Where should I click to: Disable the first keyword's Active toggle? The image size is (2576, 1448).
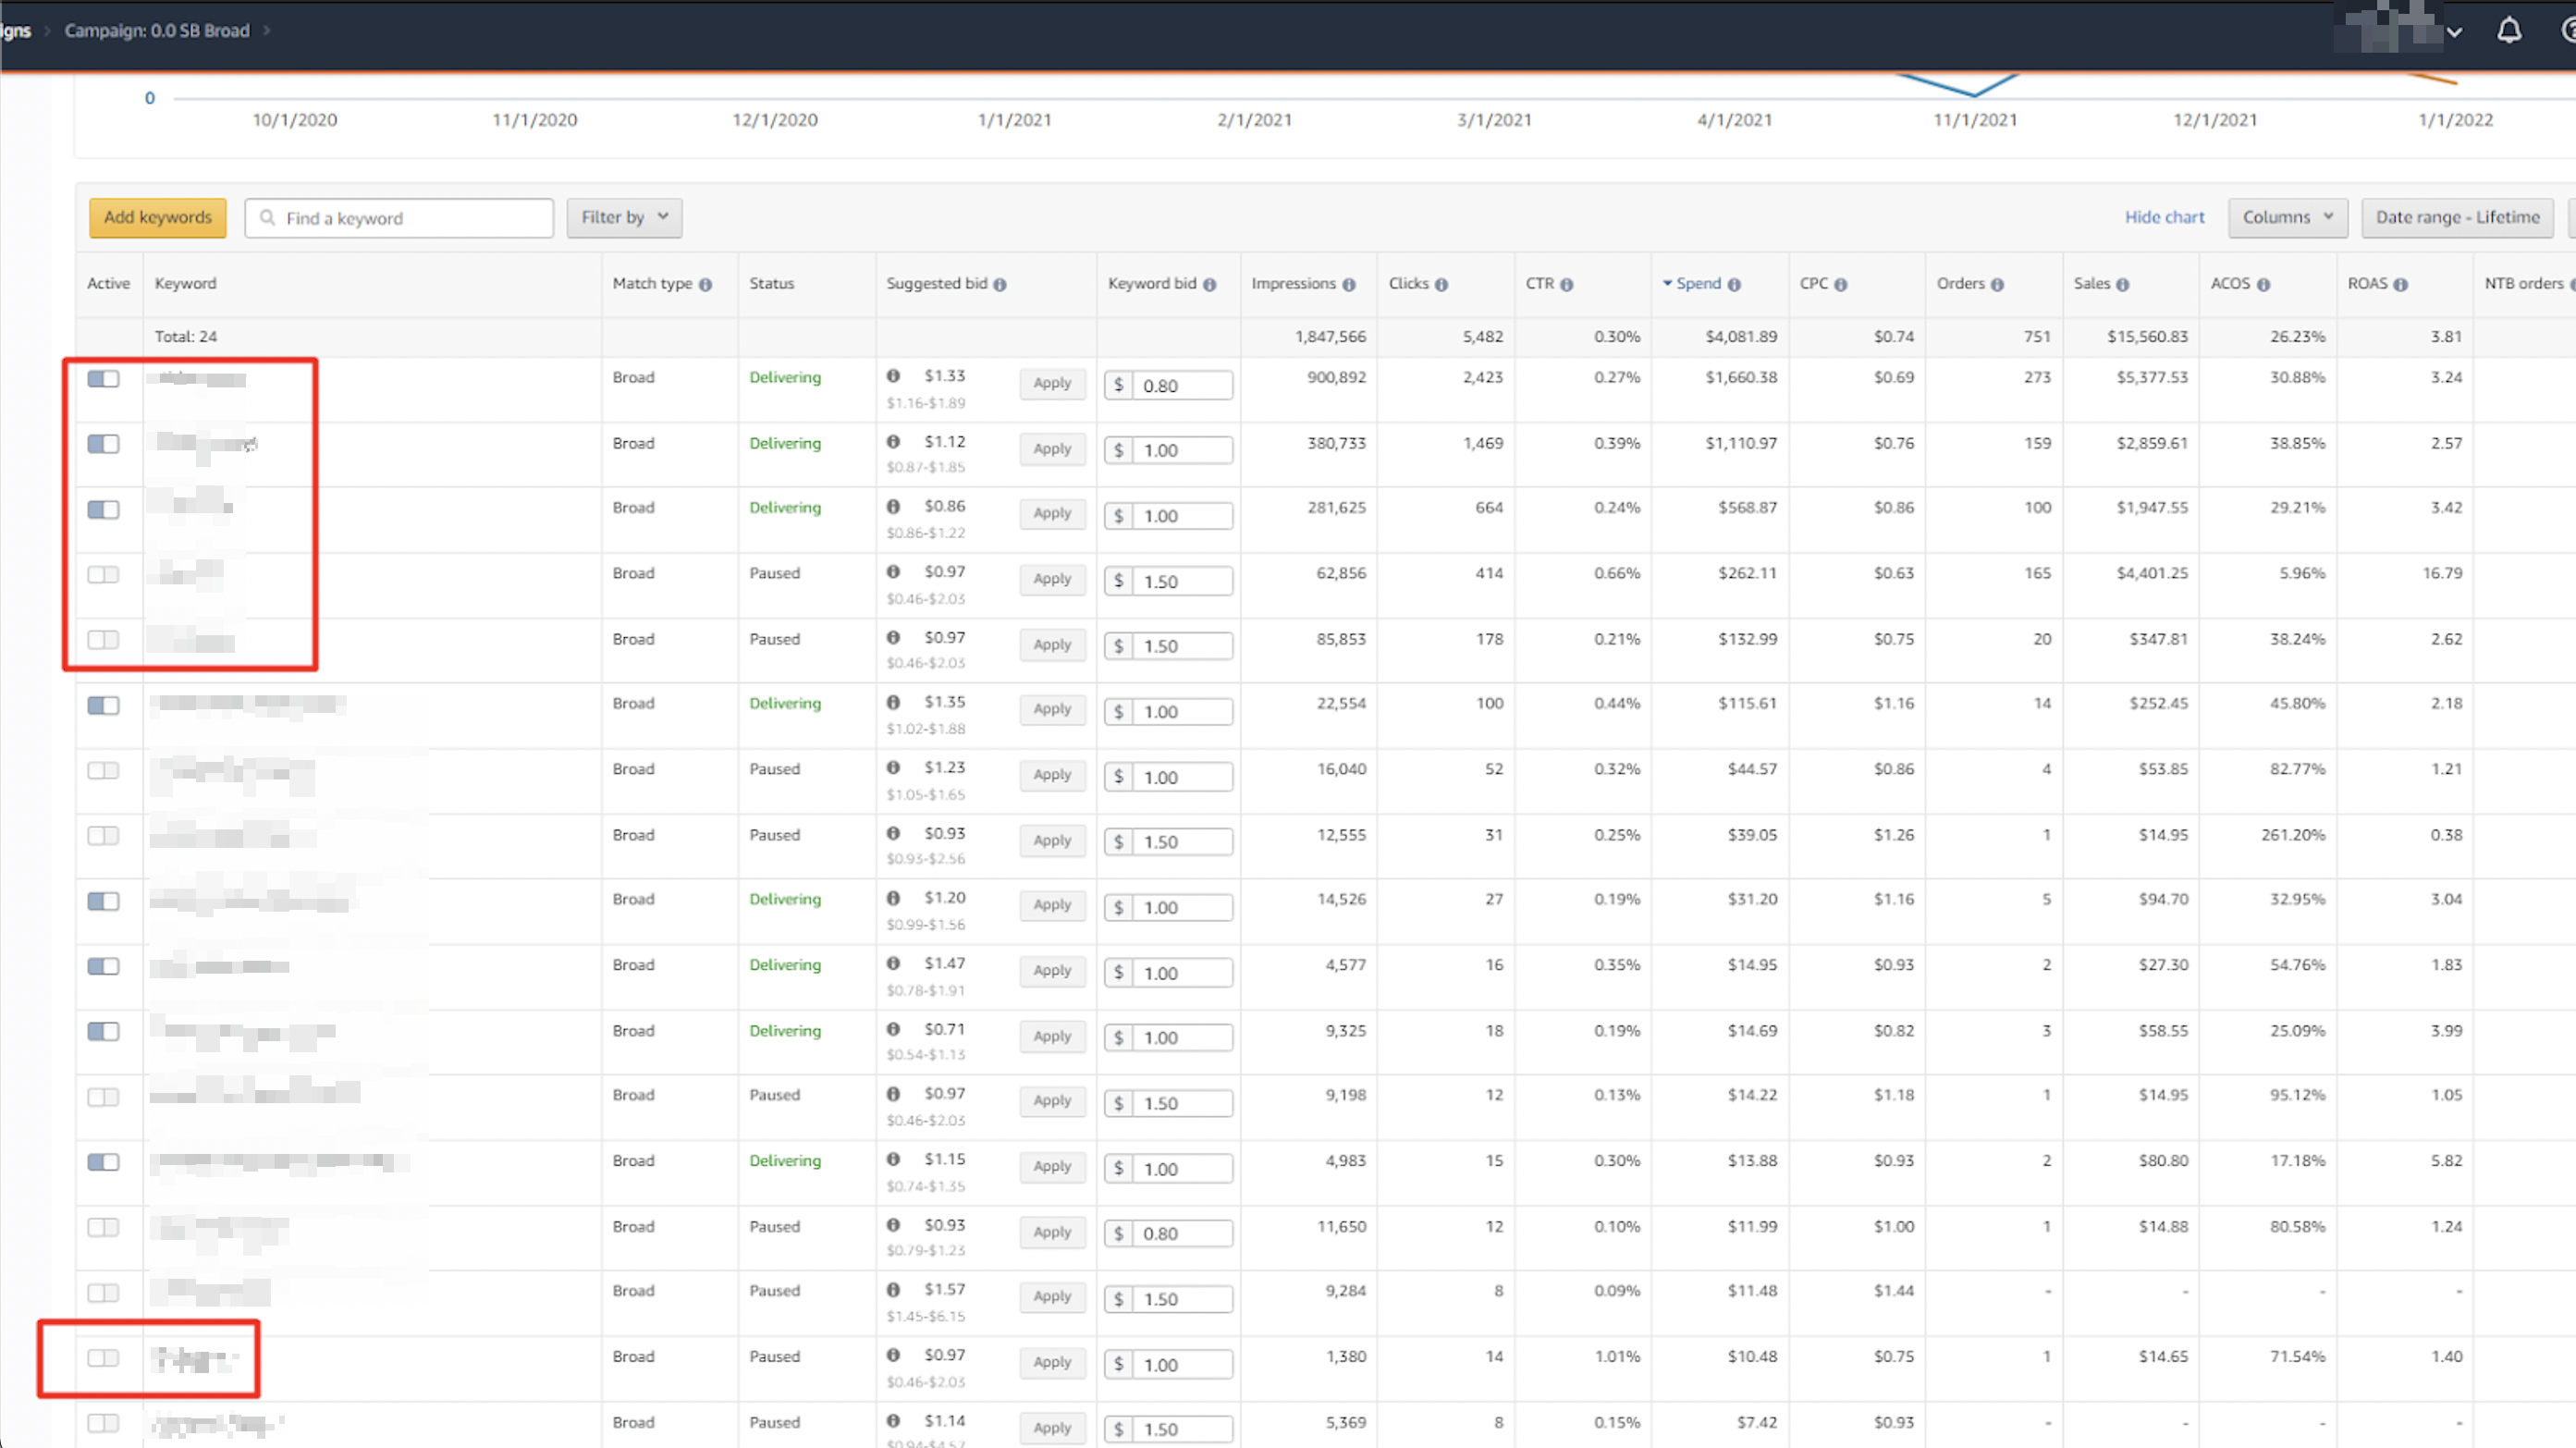(102, 379)
